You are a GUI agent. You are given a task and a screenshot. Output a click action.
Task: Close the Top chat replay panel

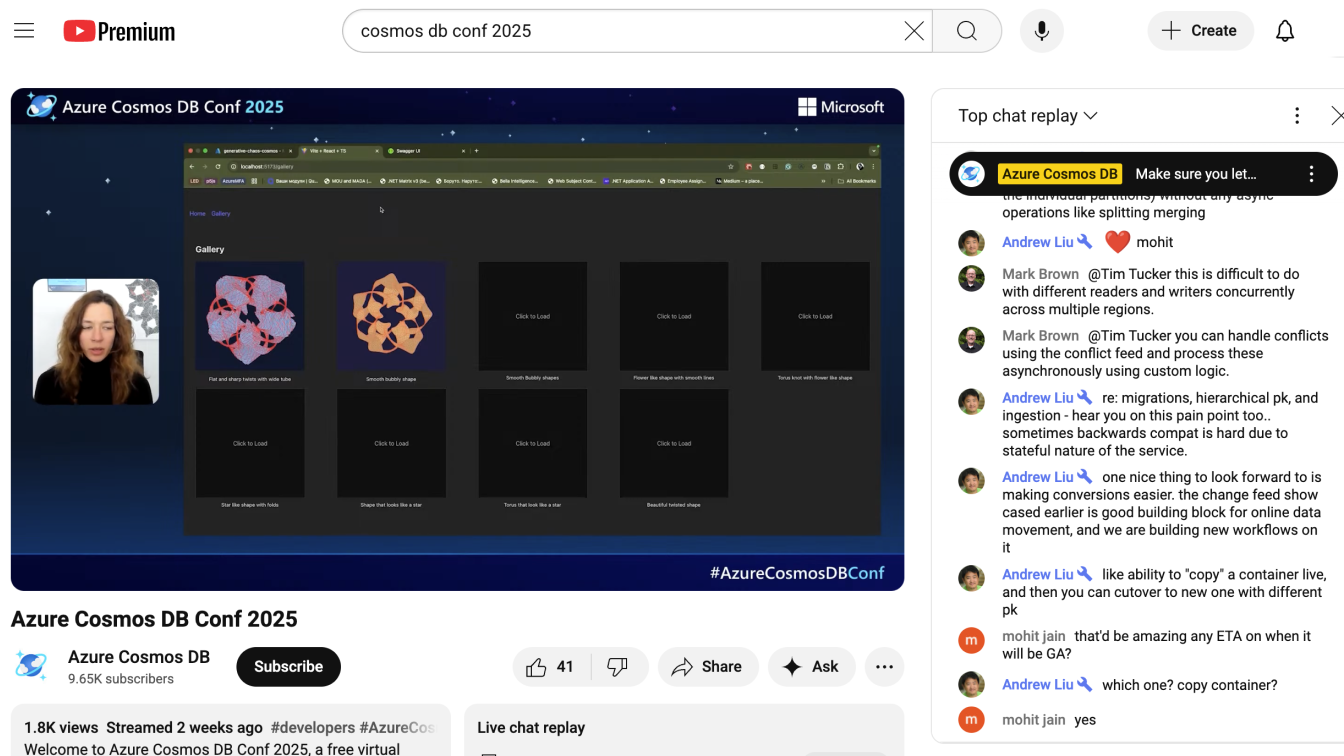(1339, 115)
